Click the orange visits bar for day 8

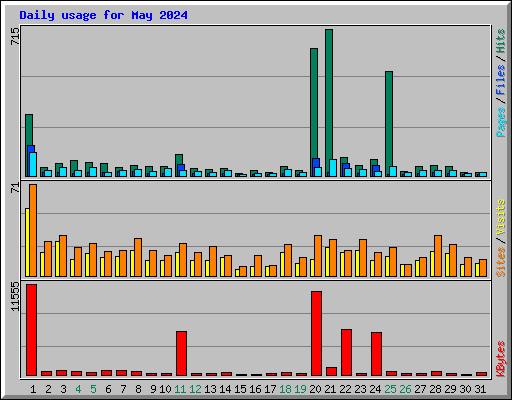tap(138, 257)
